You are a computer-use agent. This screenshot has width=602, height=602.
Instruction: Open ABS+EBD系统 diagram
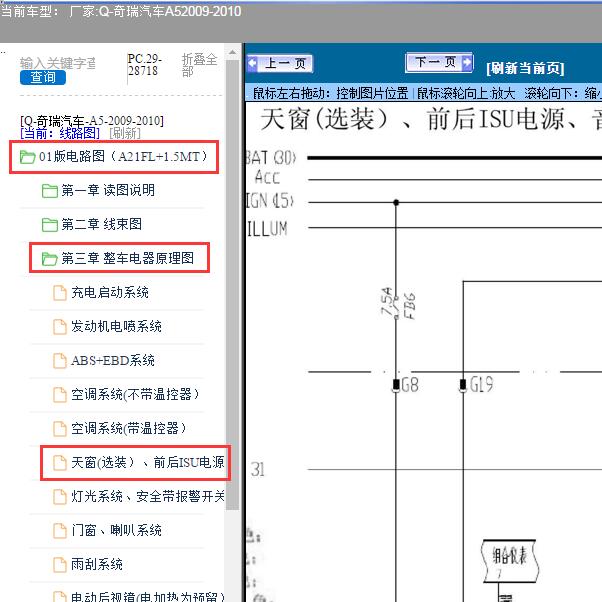(113, 361)
